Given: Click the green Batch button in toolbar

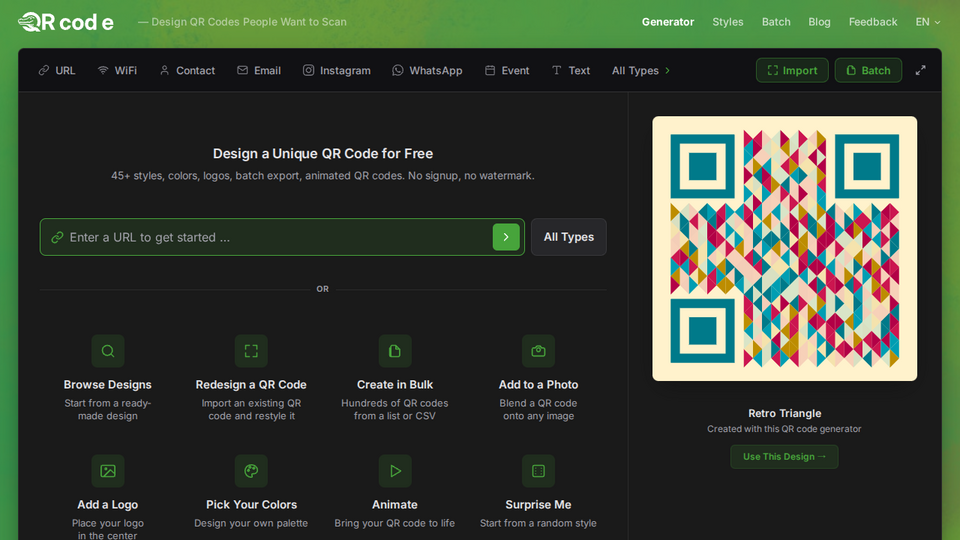Looking at the screenshot, I should point(868,70).
